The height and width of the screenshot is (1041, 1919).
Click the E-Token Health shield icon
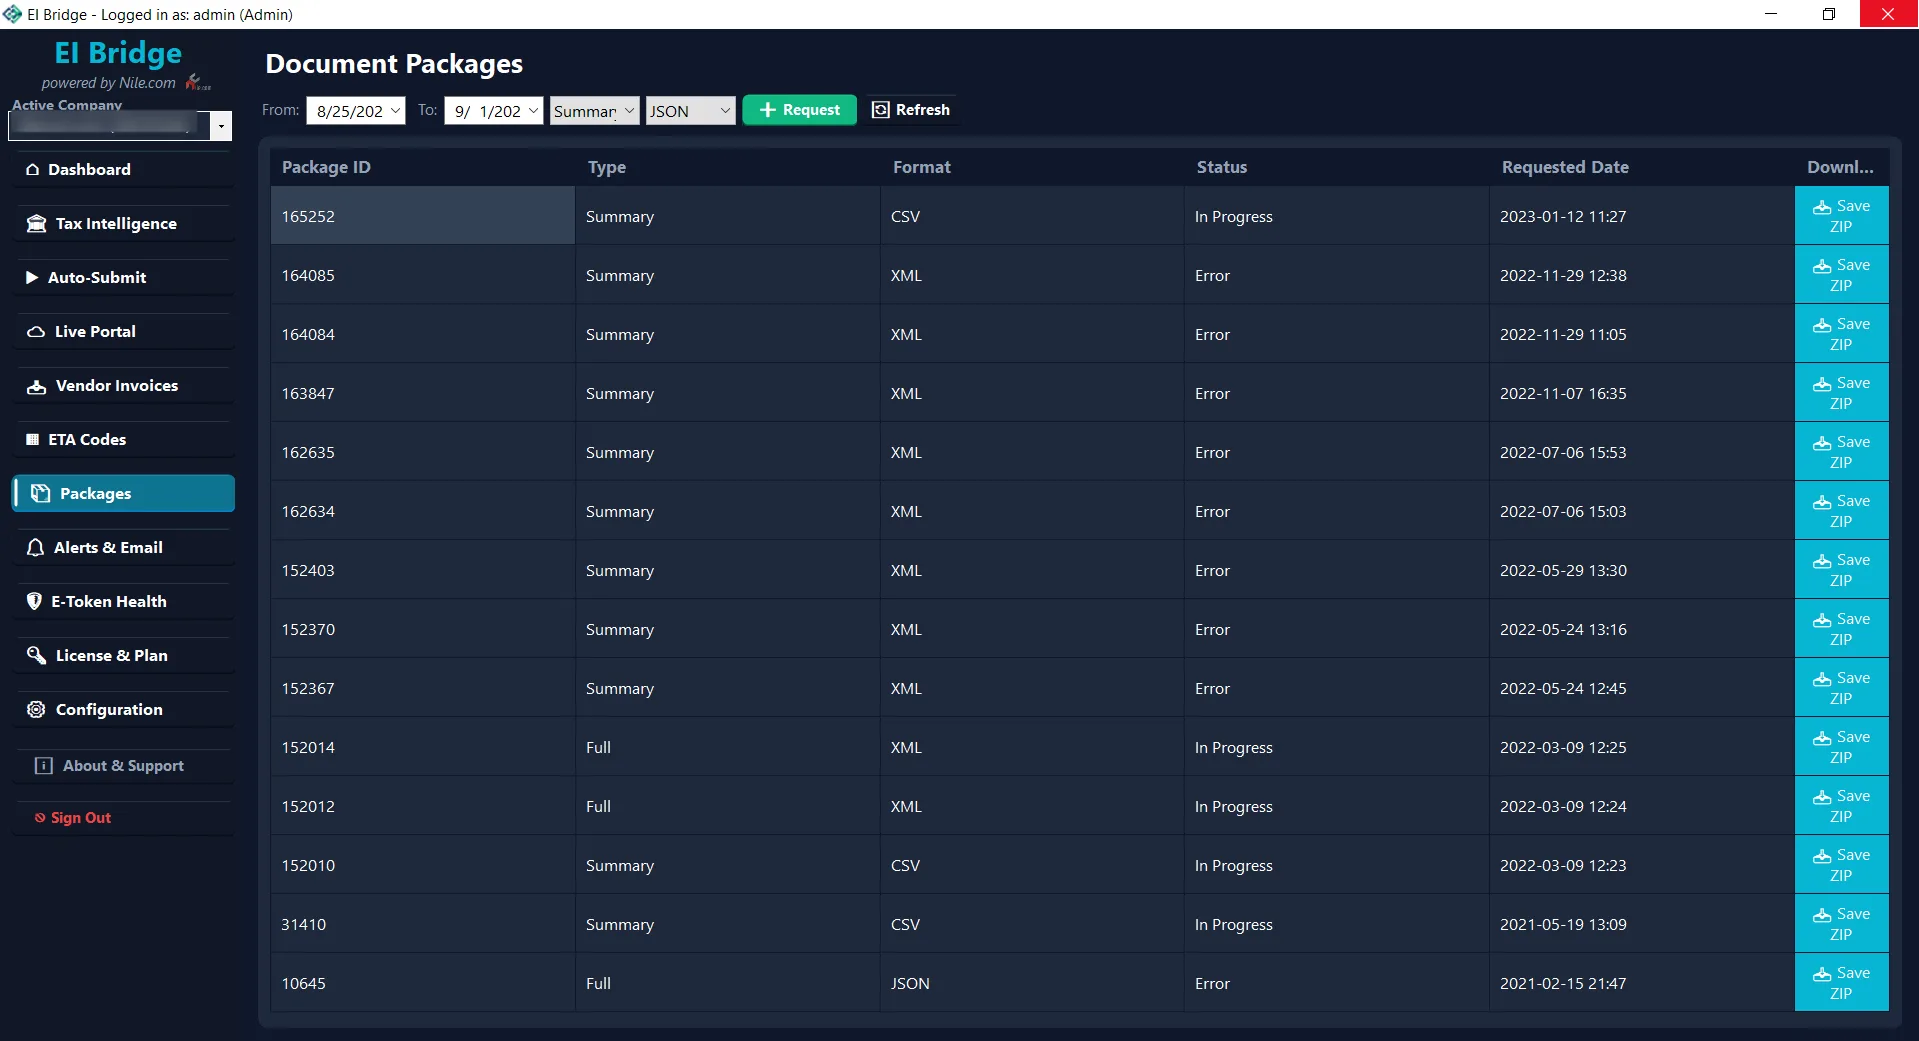pos(34,602)
